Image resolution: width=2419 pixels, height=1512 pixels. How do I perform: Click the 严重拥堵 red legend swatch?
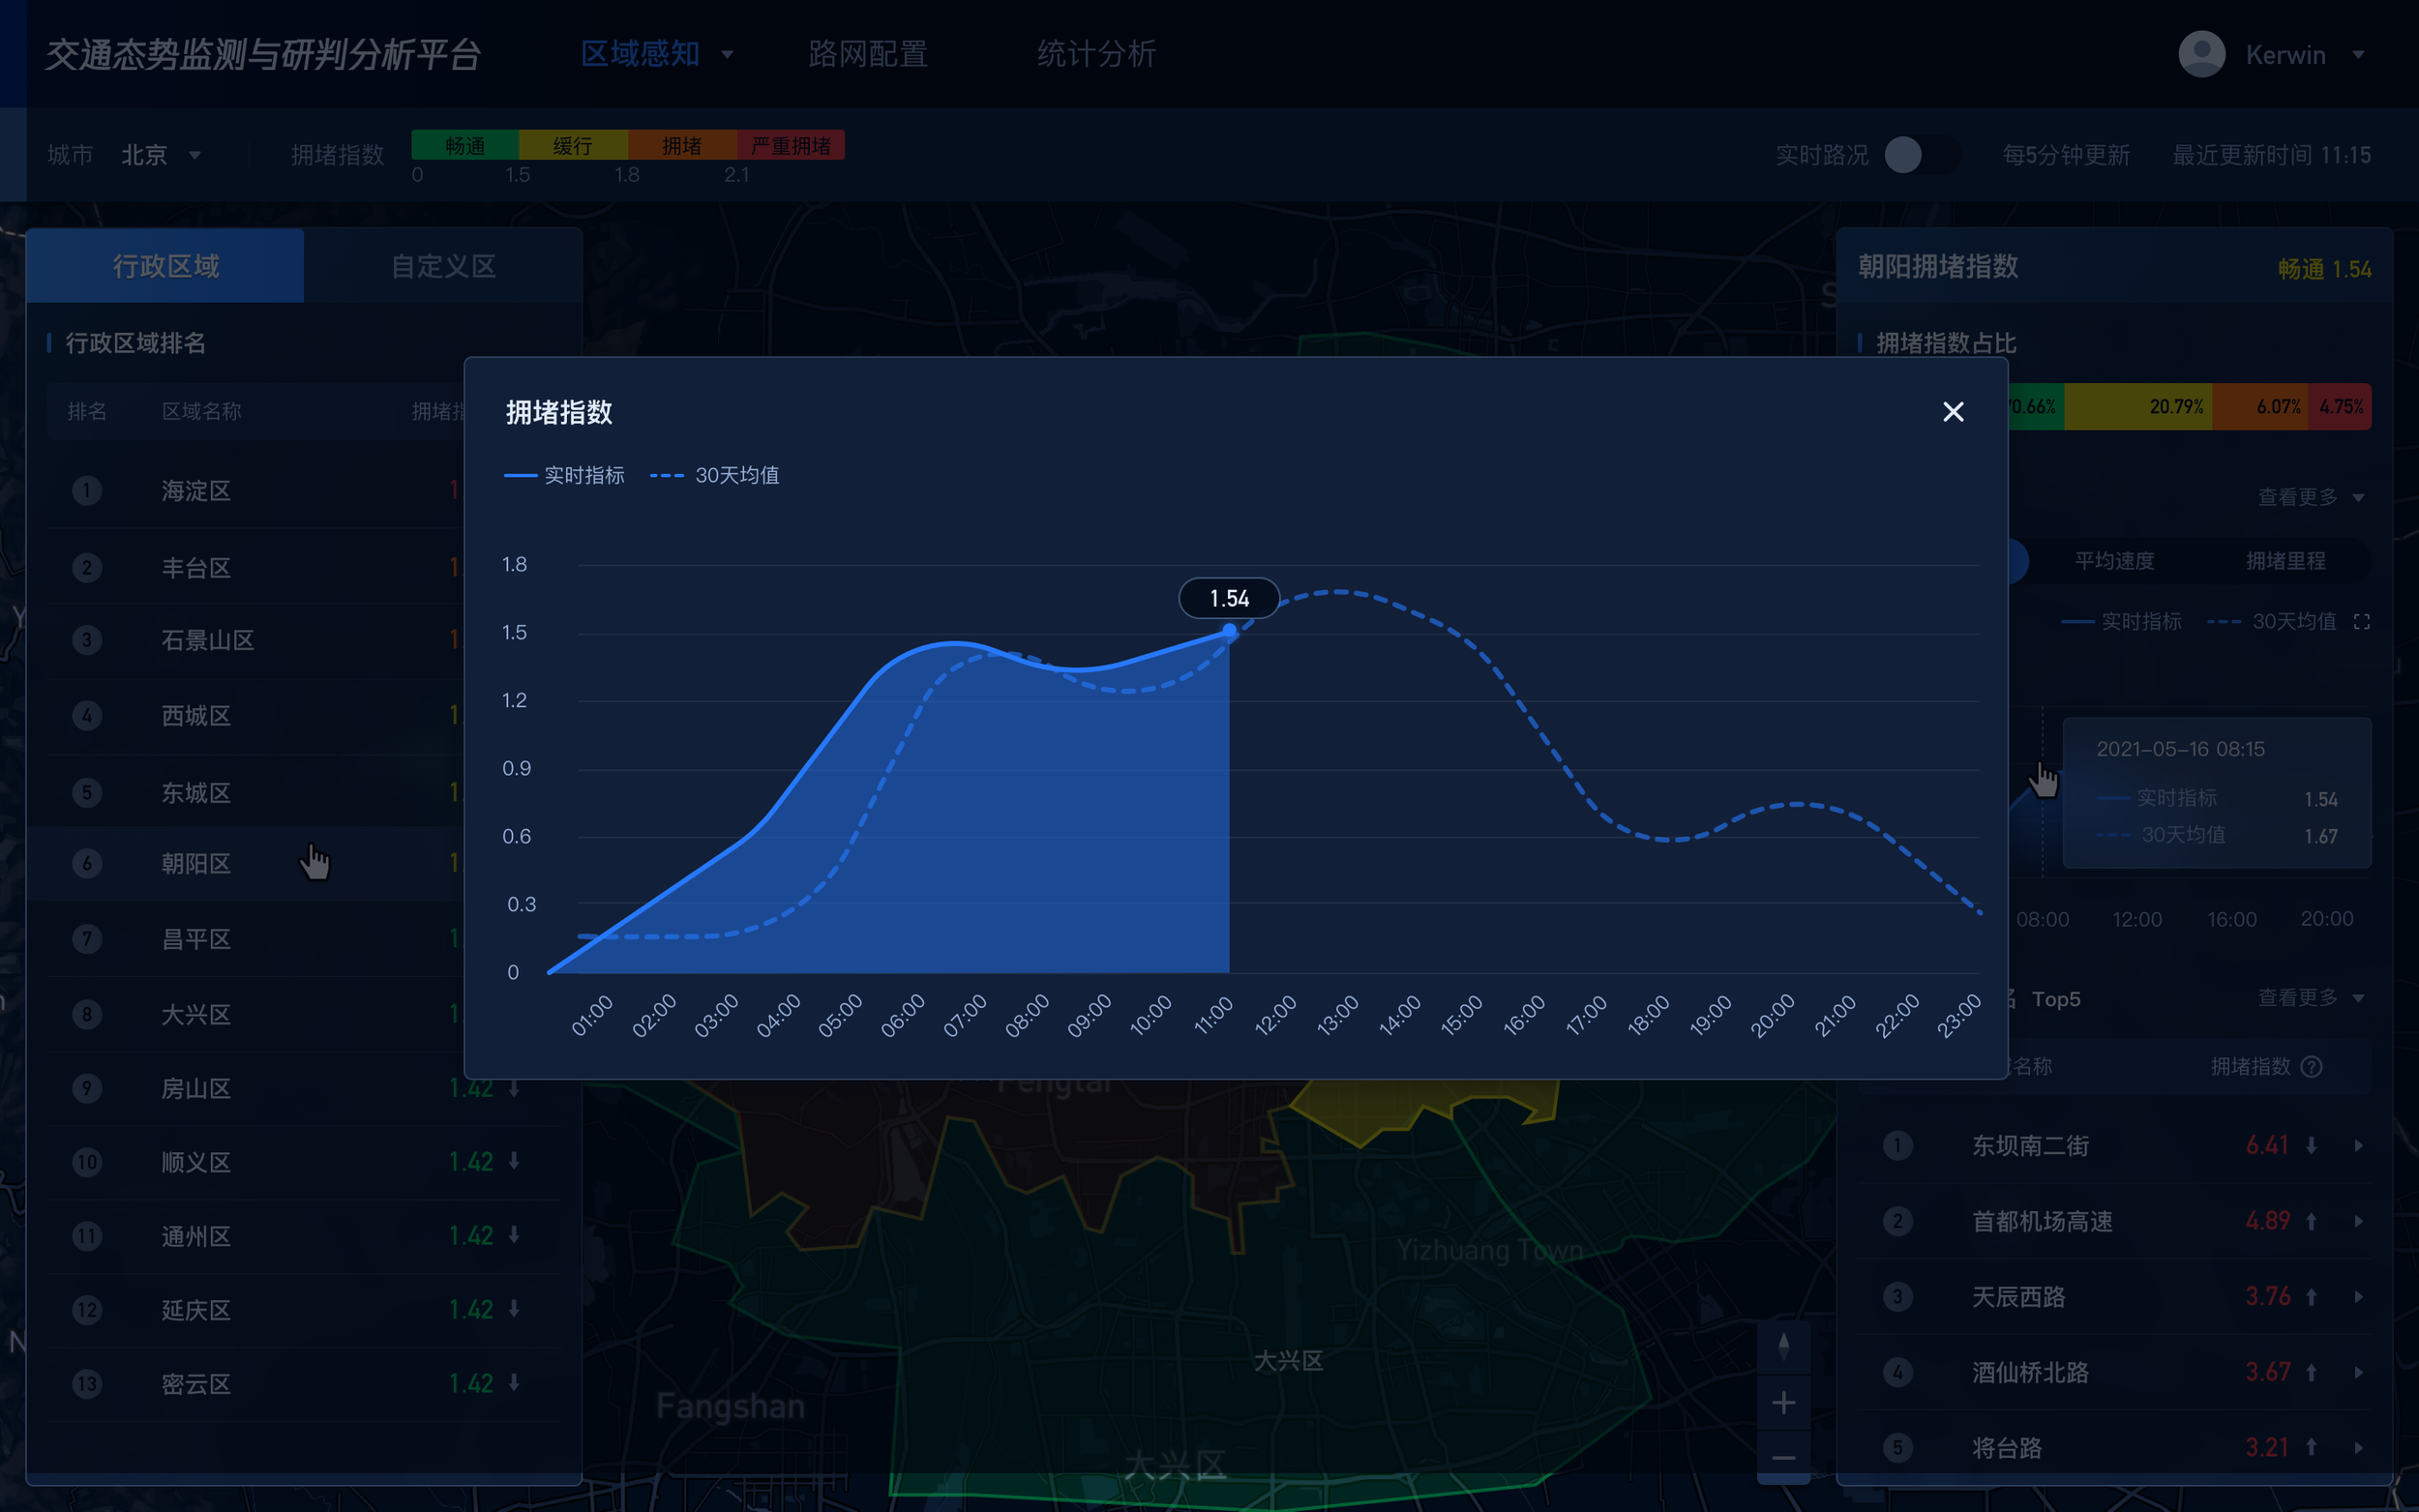[790, 146]
